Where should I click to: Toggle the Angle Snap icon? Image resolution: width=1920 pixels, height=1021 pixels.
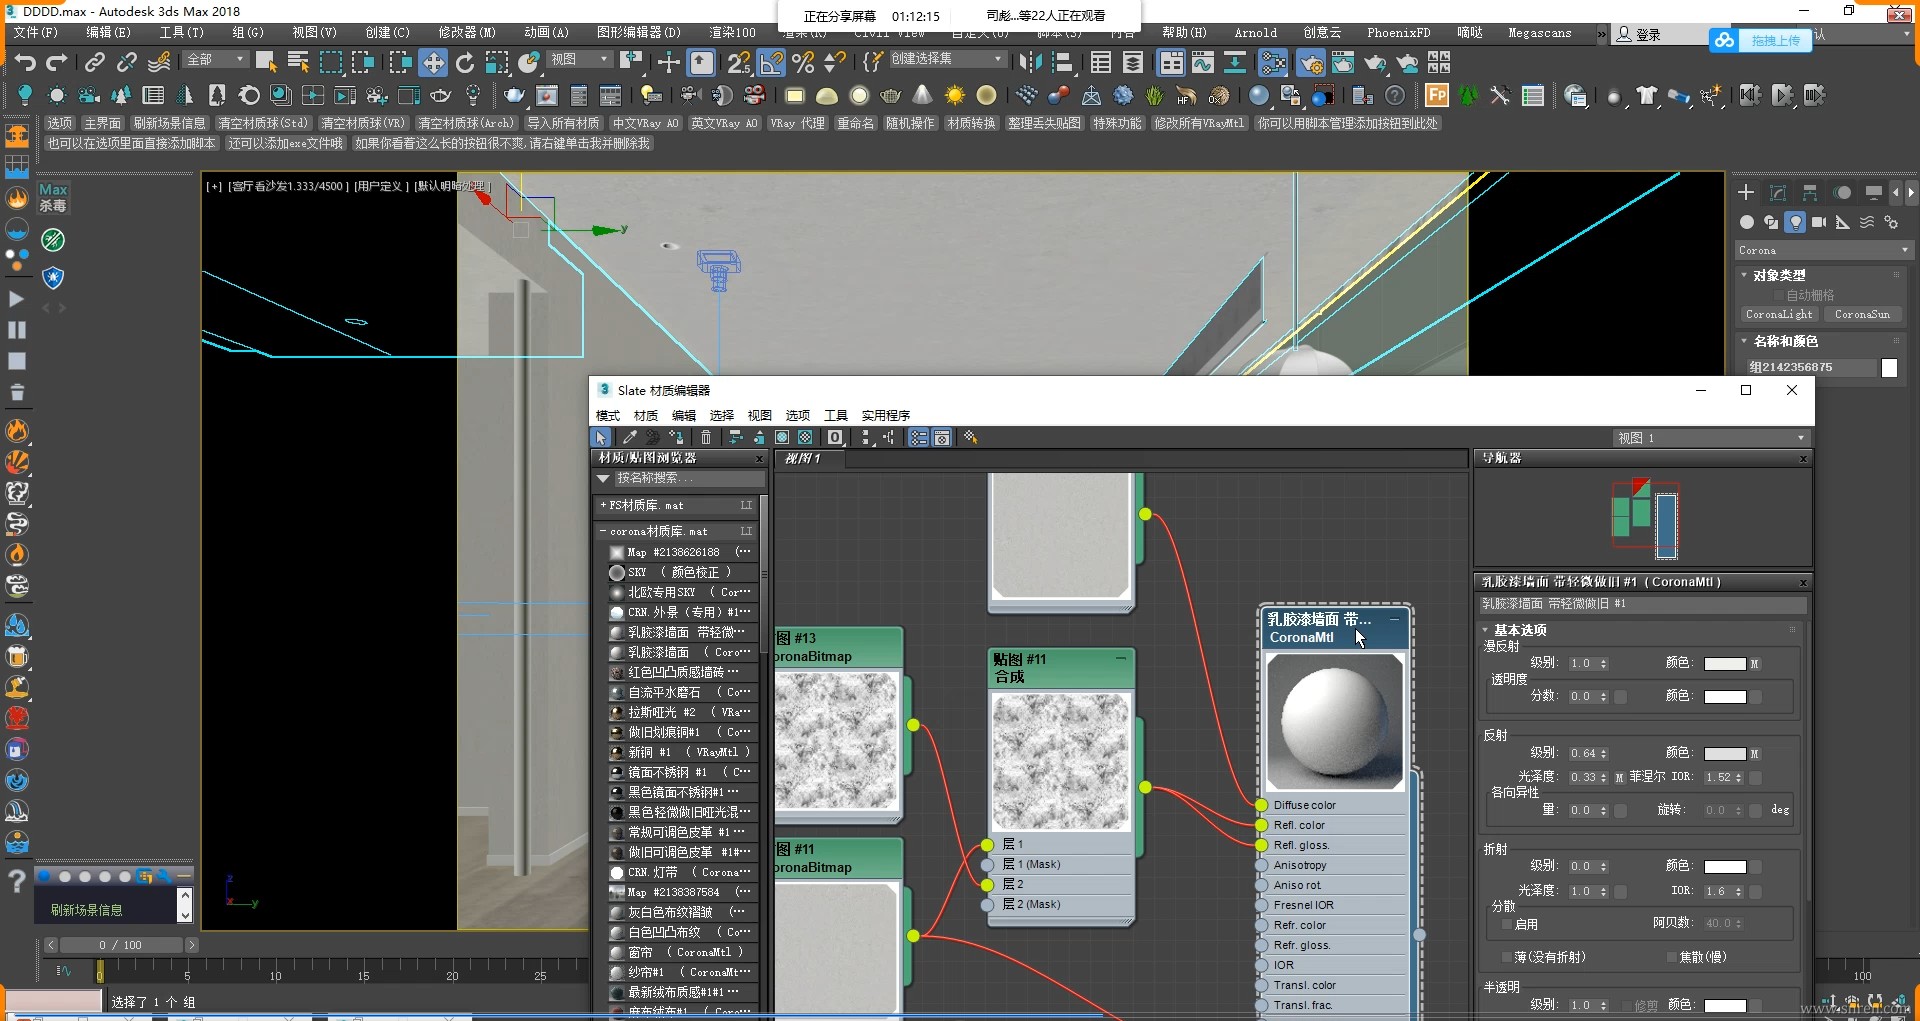[x=771, y=63]
